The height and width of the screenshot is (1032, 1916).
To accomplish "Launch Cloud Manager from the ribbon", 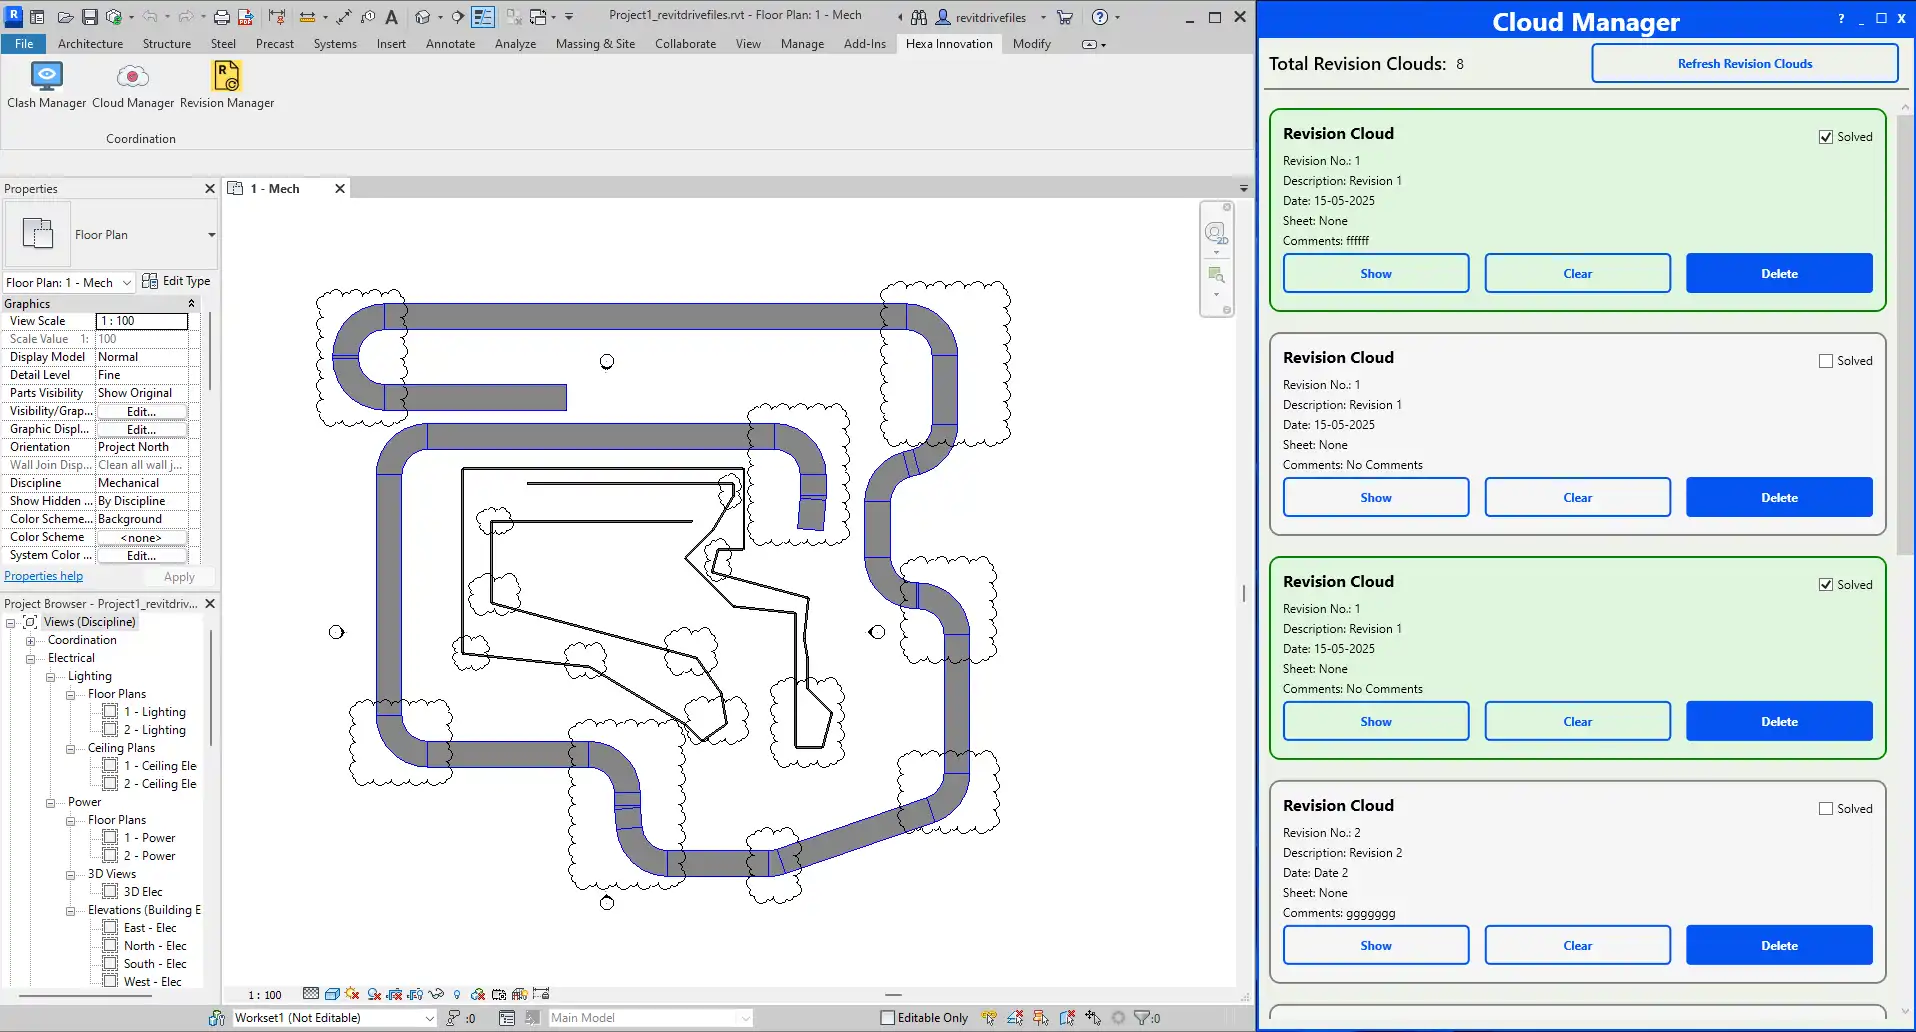I will 132,77.
